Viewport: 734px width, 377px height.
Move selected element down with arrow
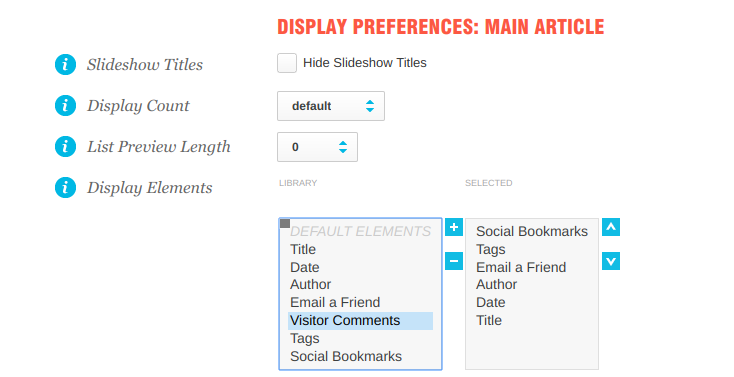tap(611, 261)
